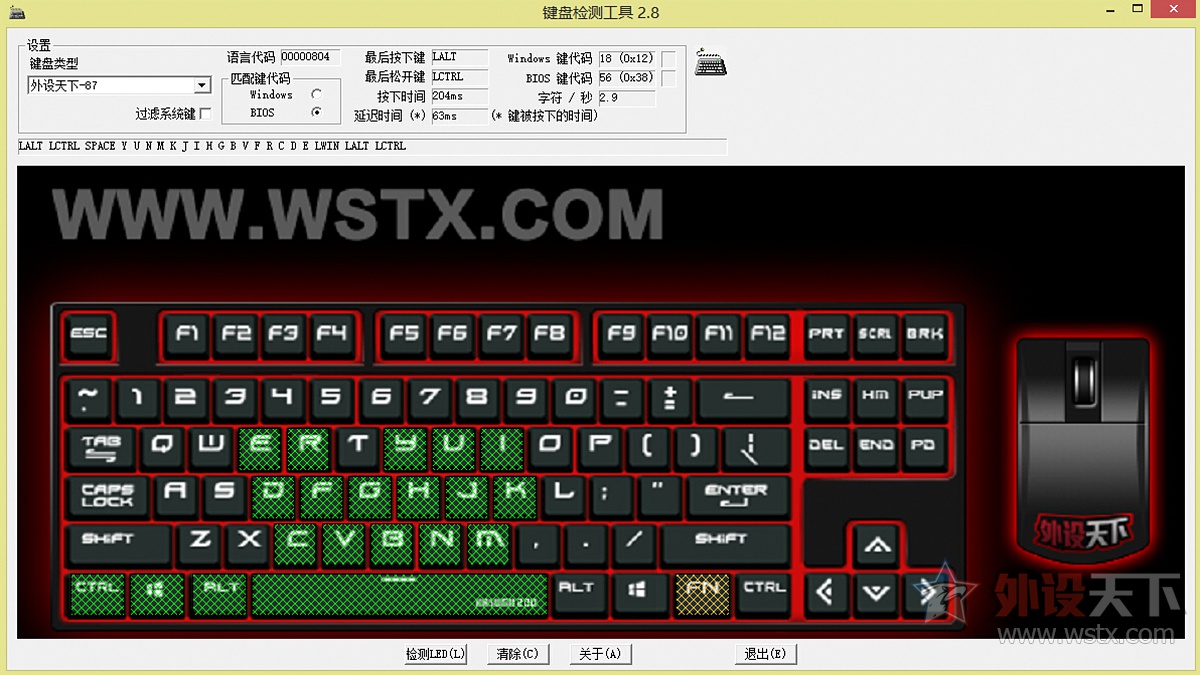The image size is (1200, 675).
Task: Click the 关于(A) button
Action: pyautogui.click(x=600, y=654)
